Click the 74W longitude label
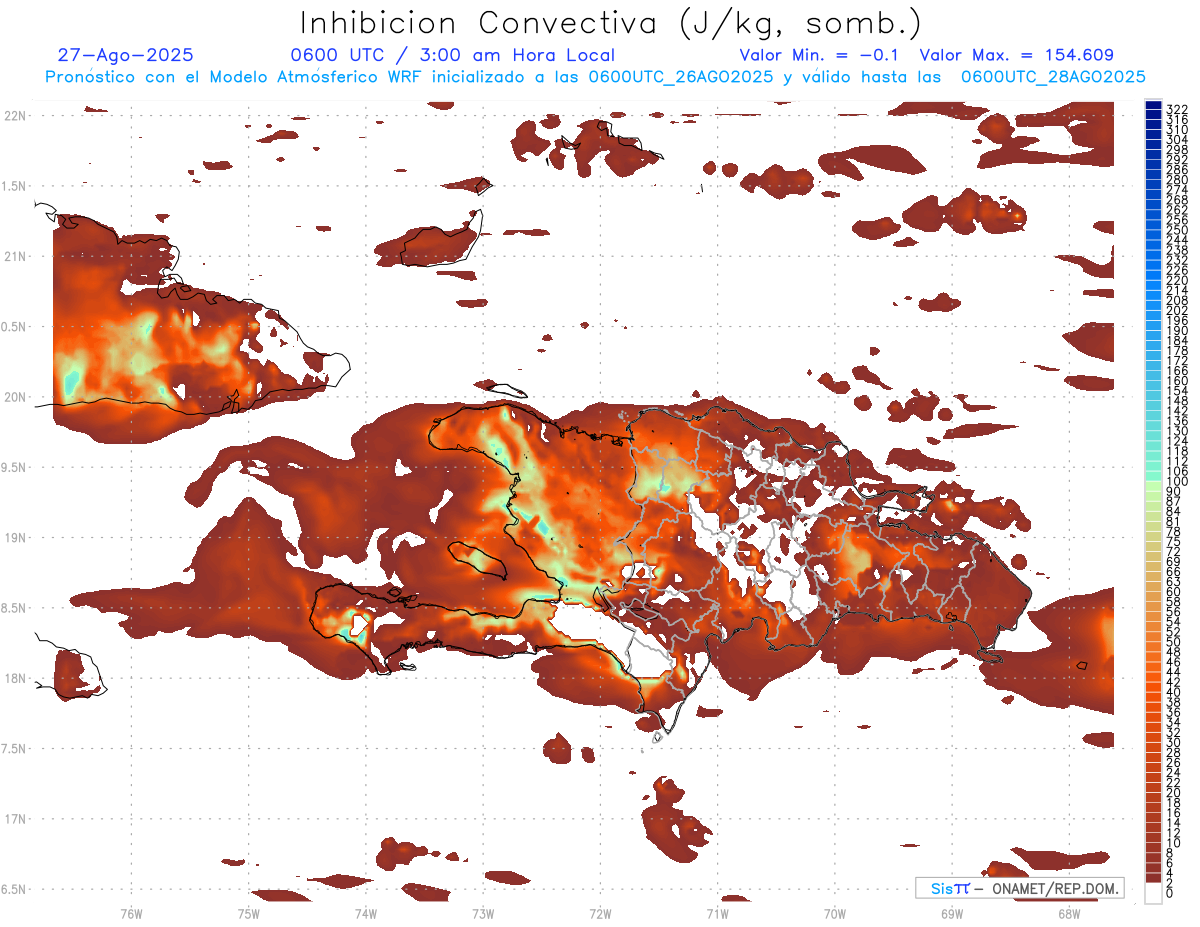This screenshot has height=927, width=1200. [366, 913]
